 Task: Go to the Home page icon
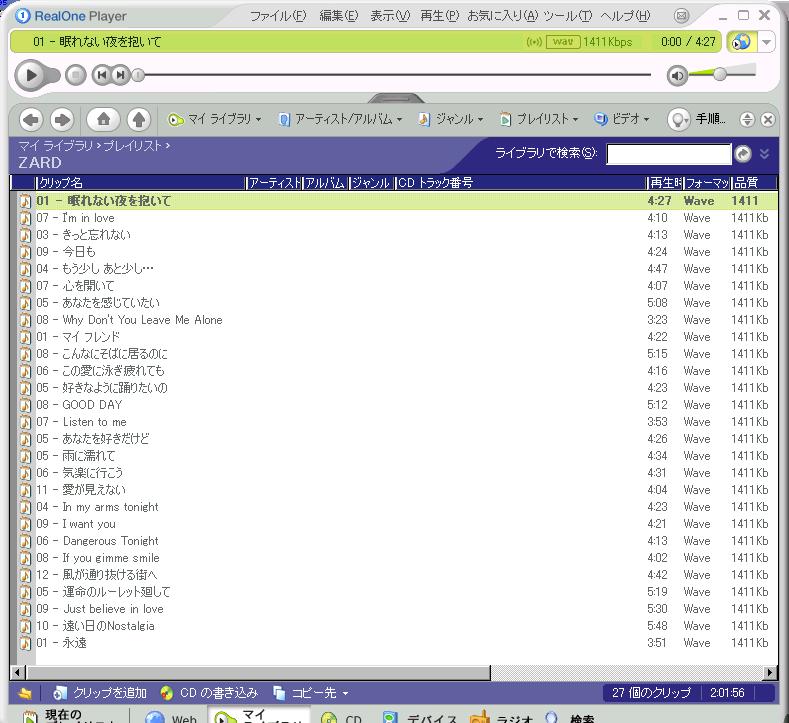click(103, 120)
